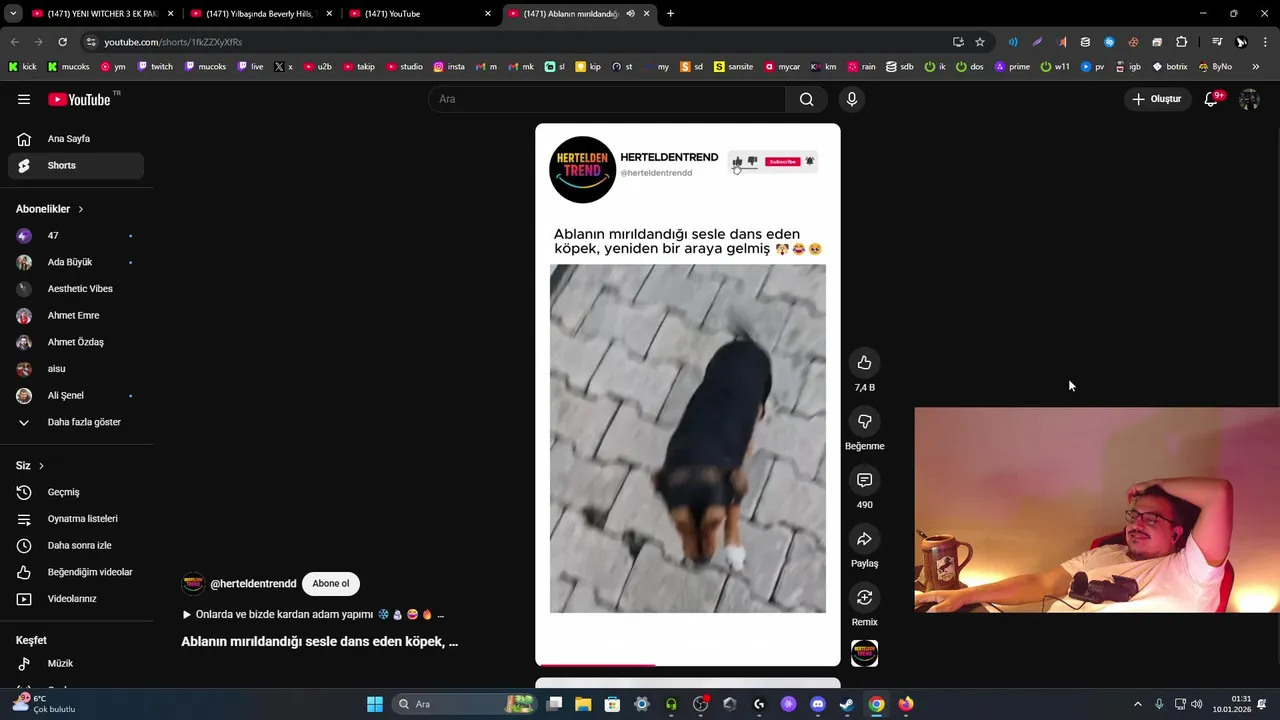Open Chrome three-dot menu
The height and width of the screenshot is (720, 1280).
point(1266,42)
